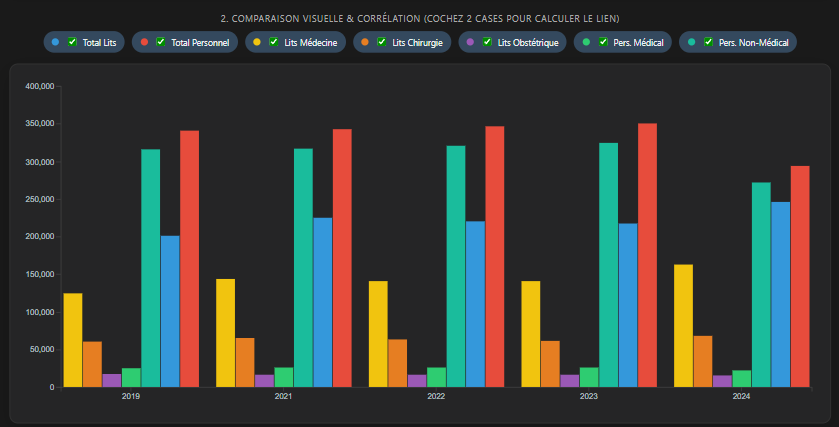Click the blue dot beside Total Lits
Image resolution: width=839 pixels, height=427 pixels.
pyautogui.click(x=55, y=42)
